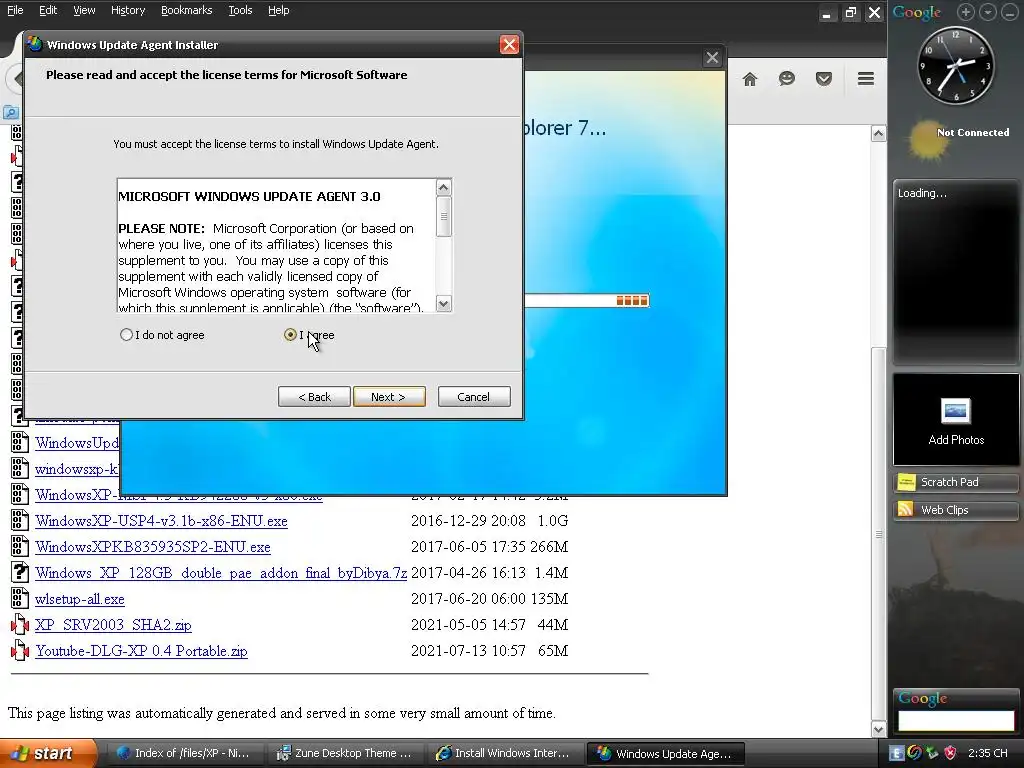The height and width of the screenshot is (768, 1024).
Task: Click the IE7 install progress bar
Action: coord(586,300)
